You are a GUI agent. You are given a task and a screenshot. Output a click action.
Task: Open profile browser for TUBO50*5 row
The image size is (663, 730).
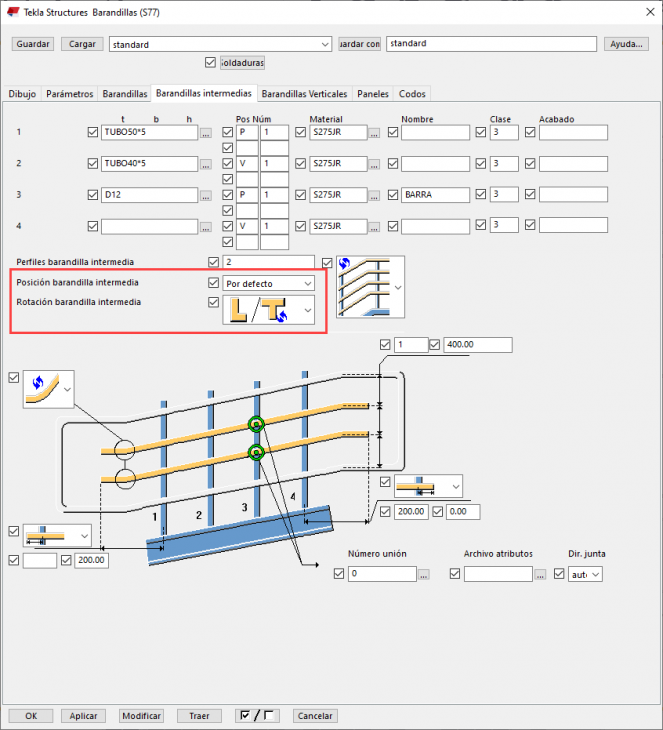[205, 133]
